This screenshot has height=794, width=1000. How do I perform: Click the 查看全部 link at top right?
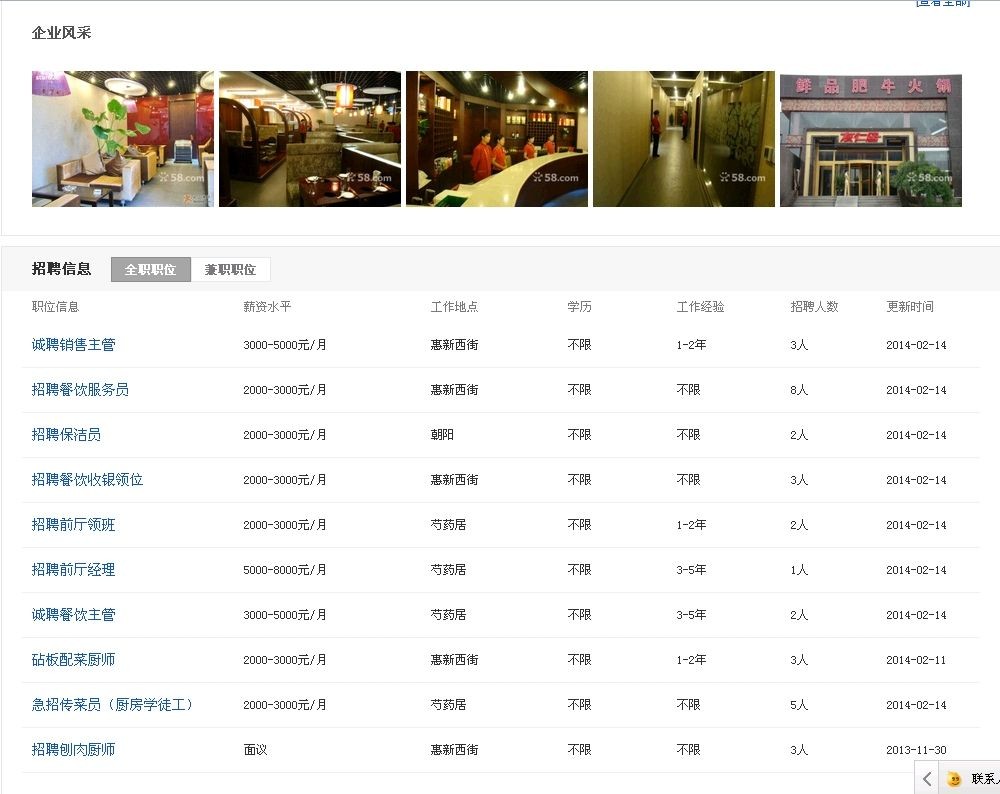[x=943, y=3]
